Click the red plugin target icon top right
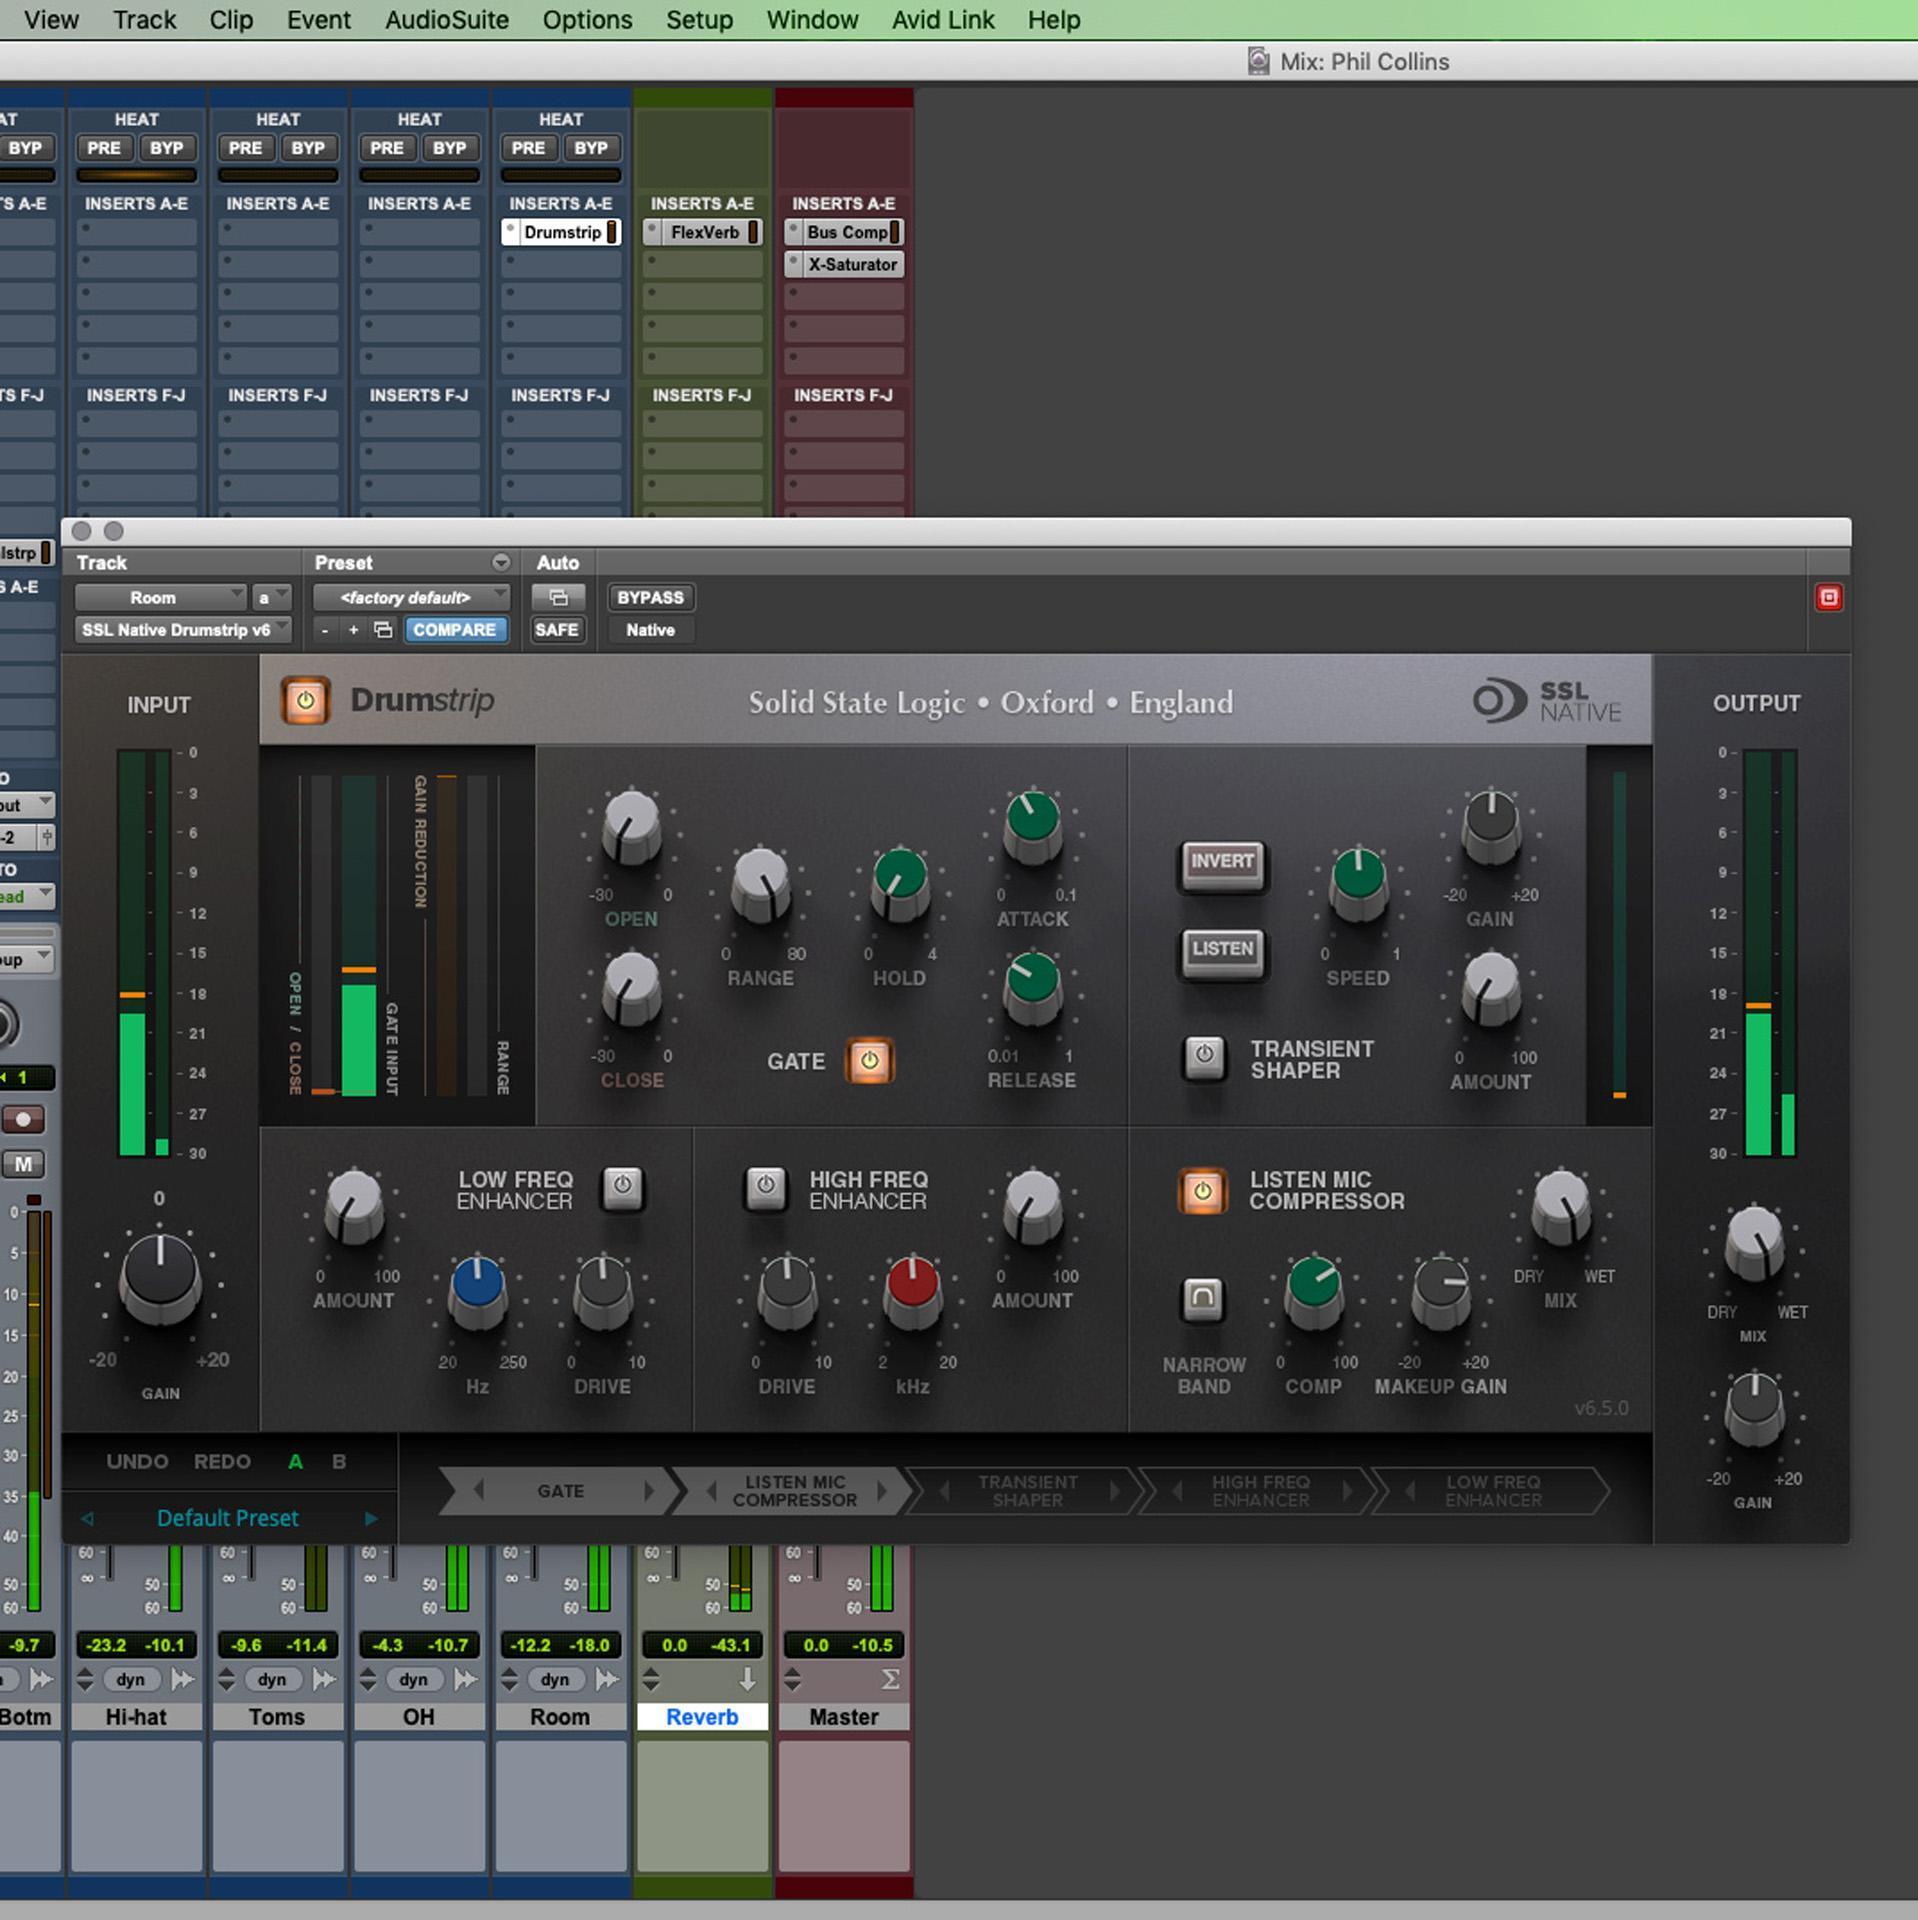This screenshot has width=1918, height=1920. pyautogui.click(x=1831, y=597)
